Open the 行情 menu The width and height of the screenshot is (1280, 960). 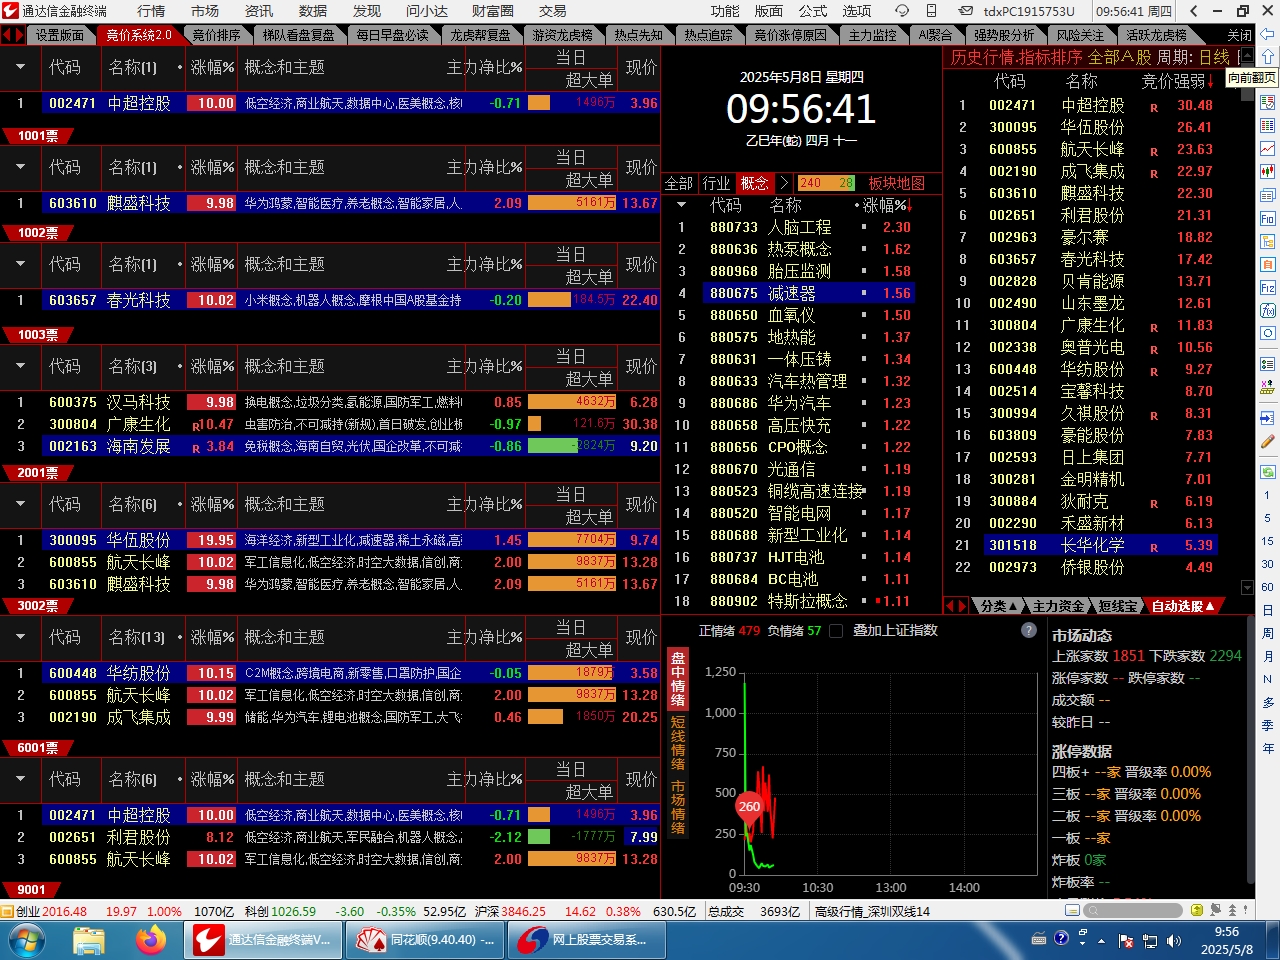(x=151, y=11)
